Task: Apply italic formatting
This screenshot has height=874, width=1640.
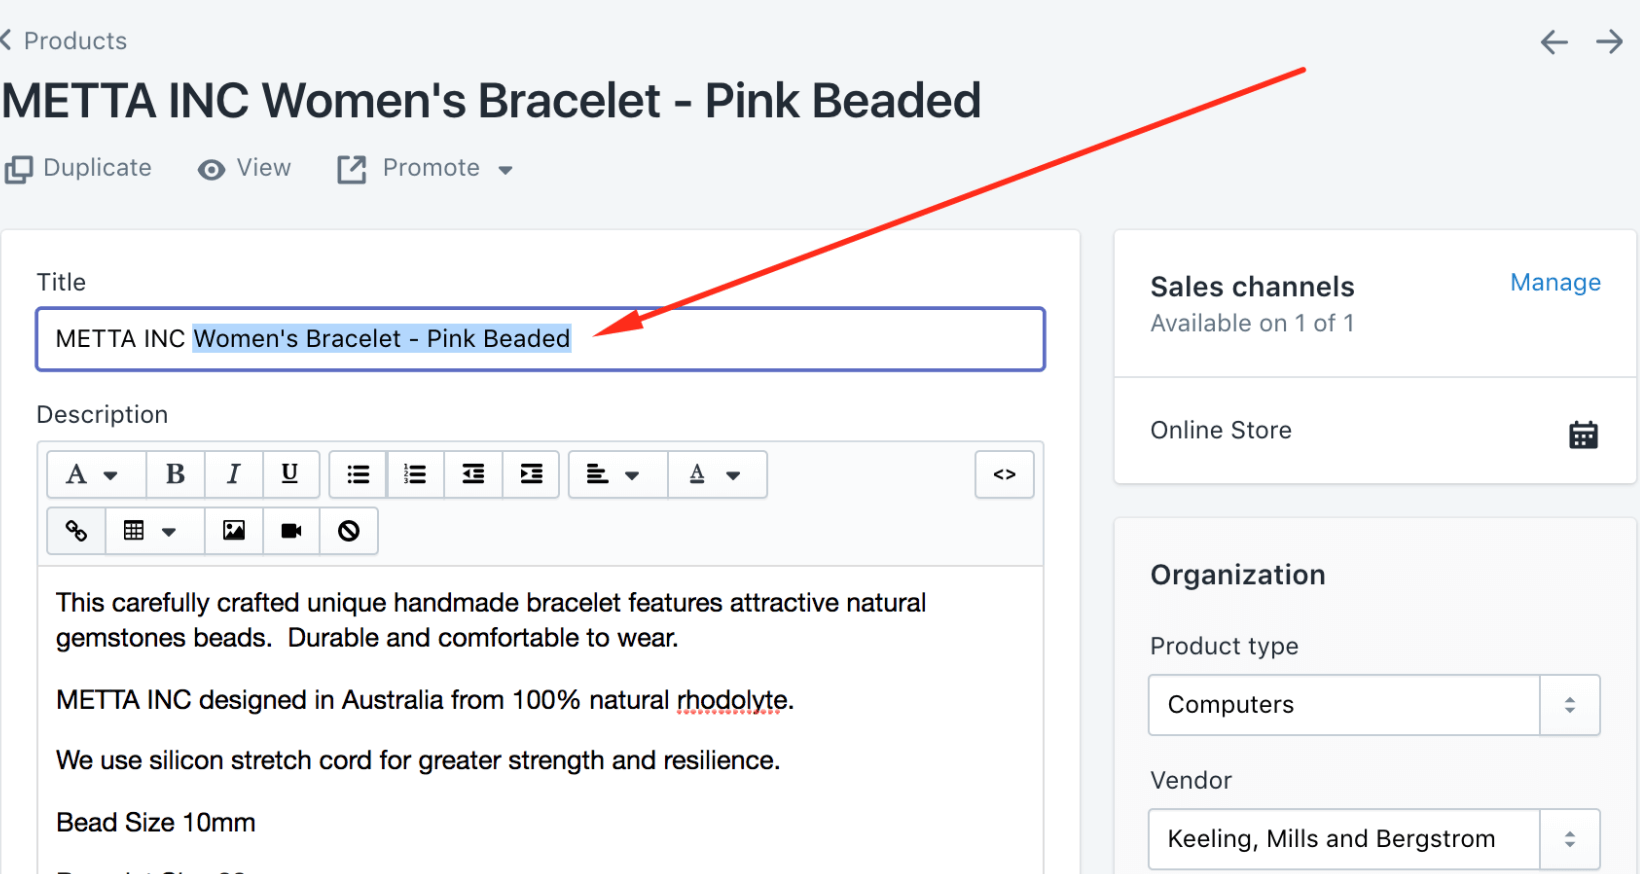Action: tap(233, 474)
